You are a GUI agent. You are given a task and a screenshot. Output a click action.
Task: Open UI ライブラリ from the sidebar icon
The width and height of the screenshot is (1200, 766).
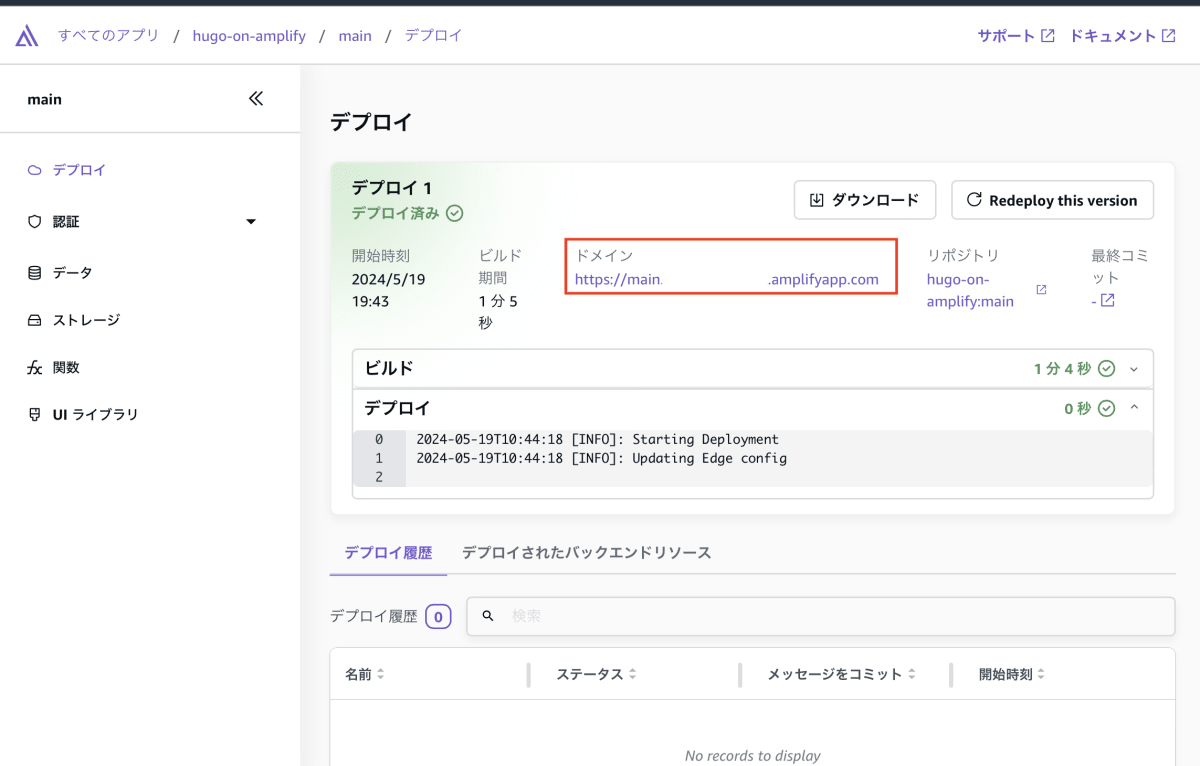coord(35,413)
